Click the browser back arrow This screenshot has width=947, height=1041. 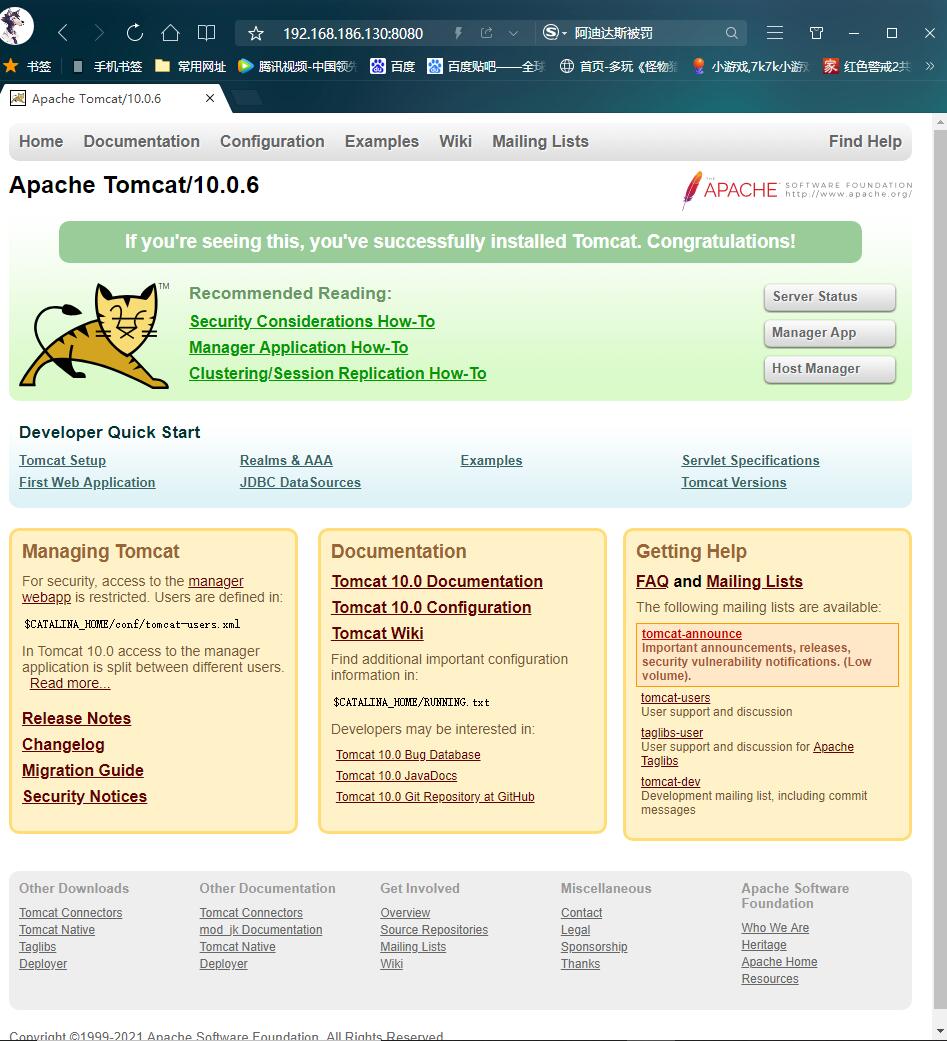63,33
